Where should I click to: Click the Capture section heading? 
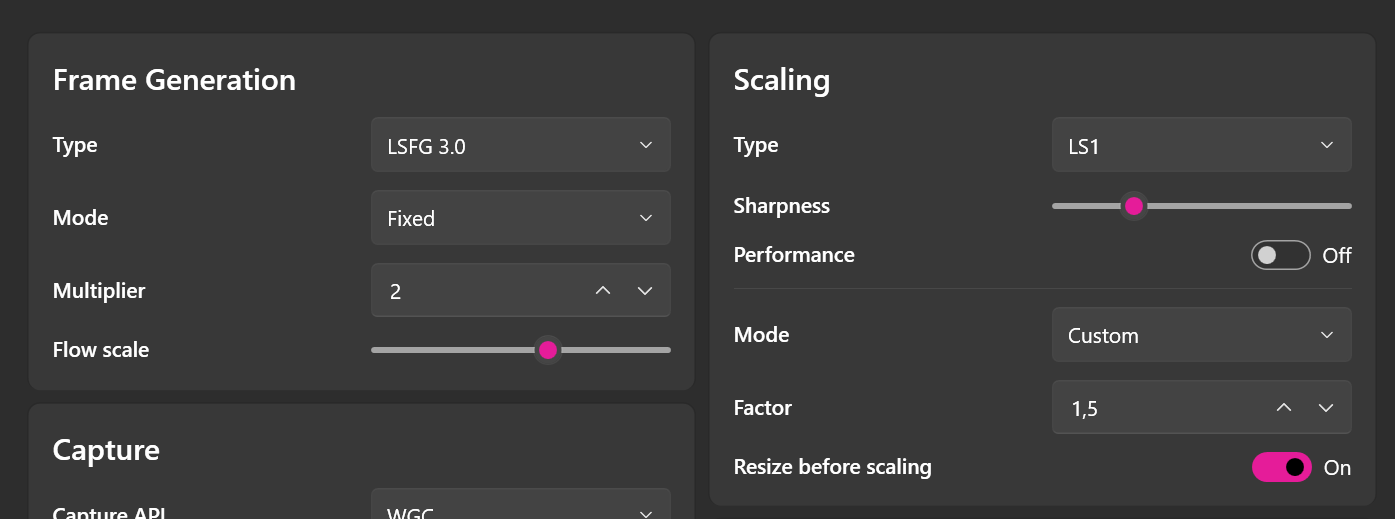[106, 450]
